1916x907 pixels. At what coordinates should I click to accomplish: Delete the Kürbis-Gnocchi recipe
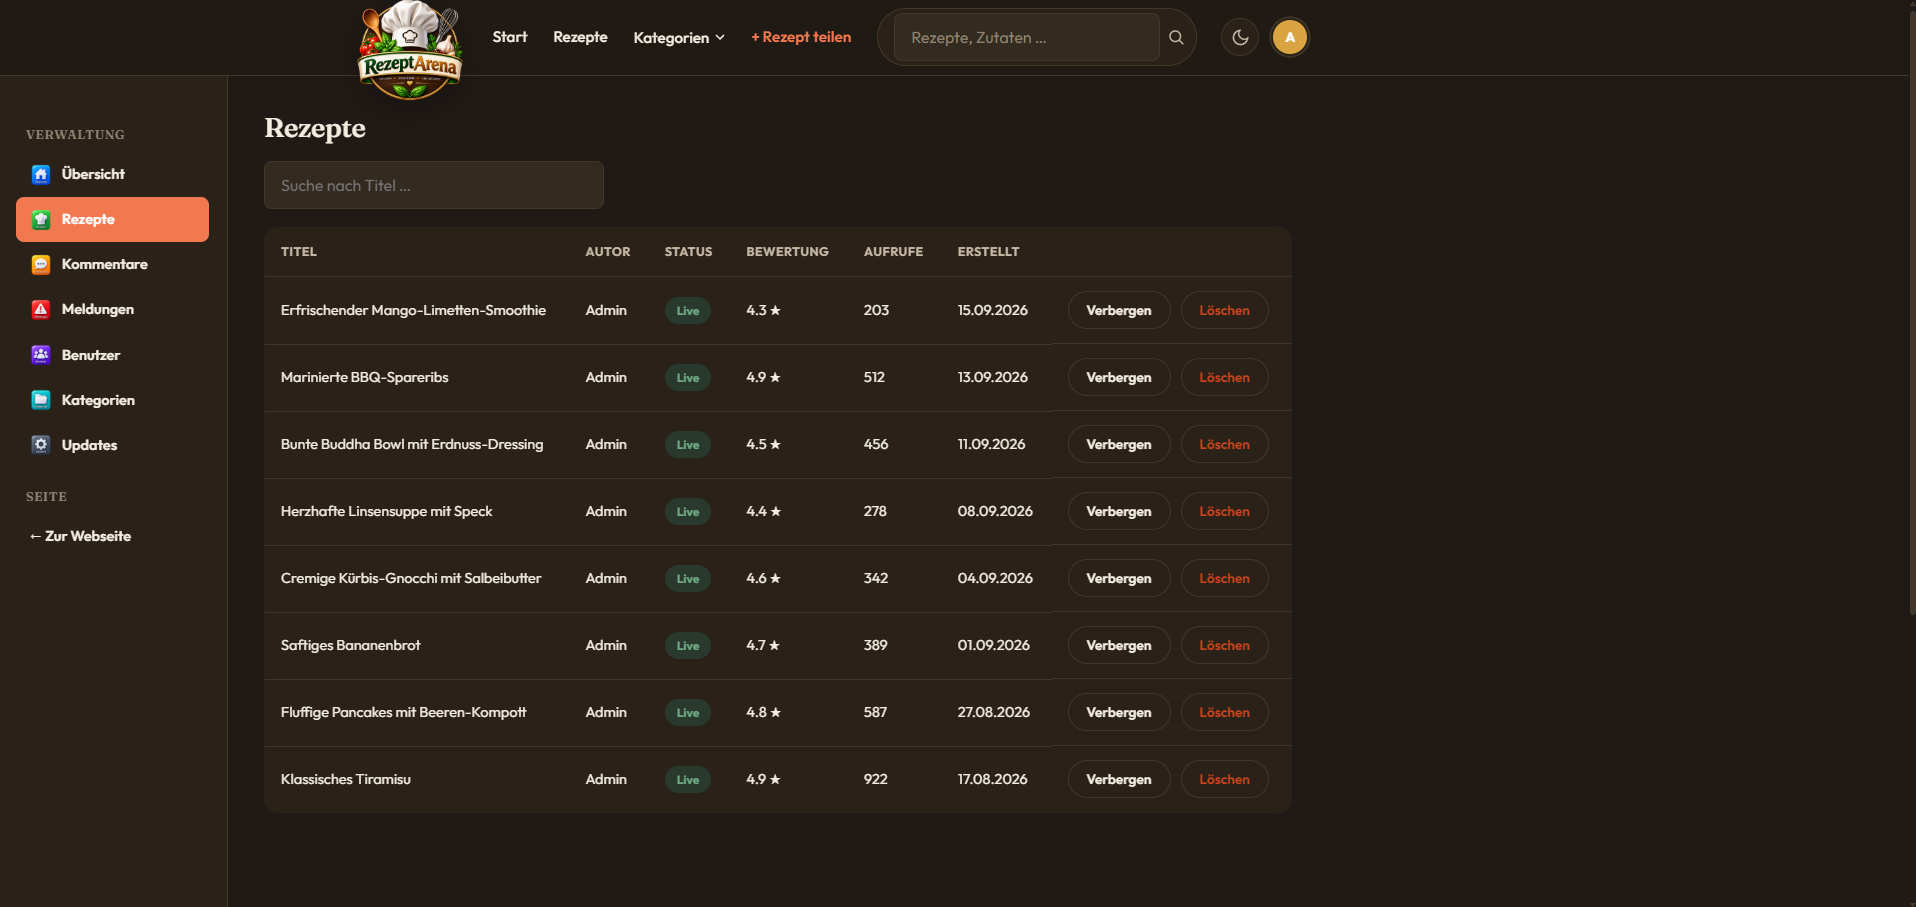click(1225, 578)
